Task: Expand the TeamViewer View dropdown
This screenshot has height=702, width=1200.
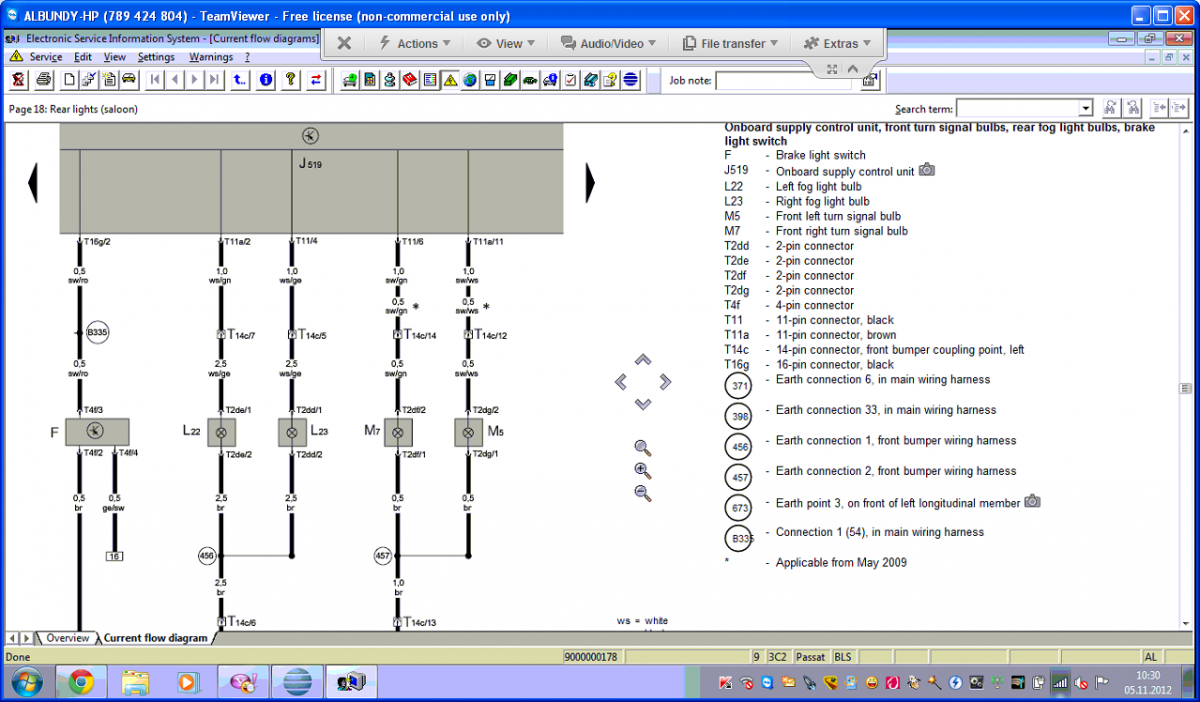Action: (x=506, y=43)
